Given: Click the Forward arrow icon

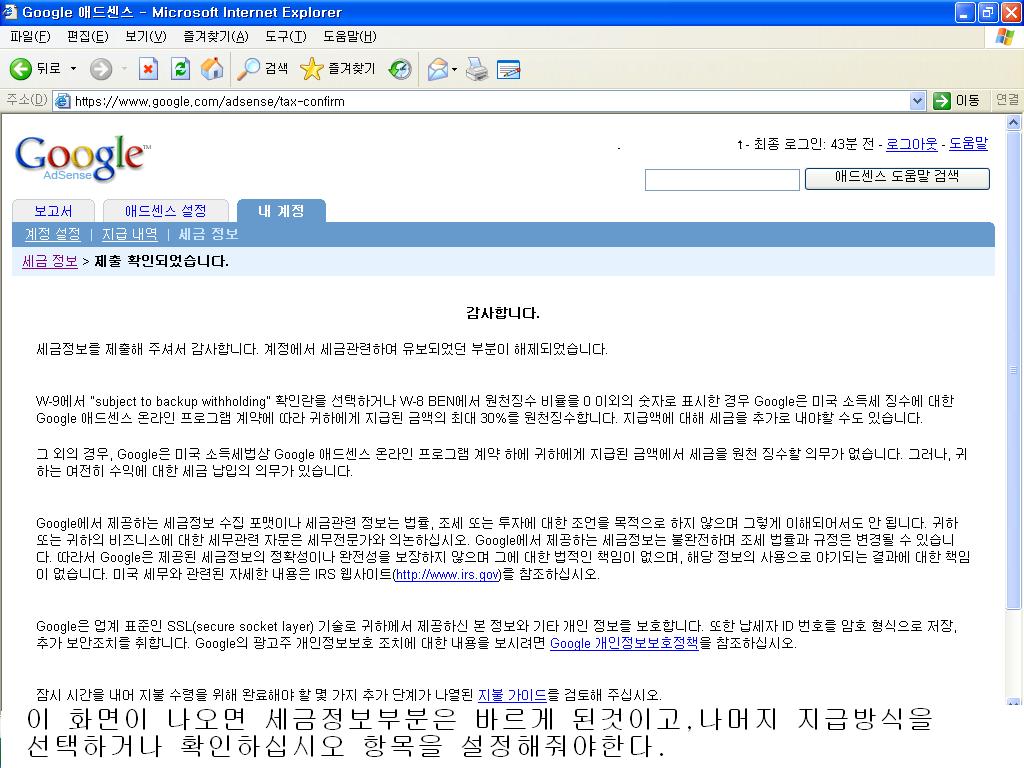Looking at the screenshot, I should tap(101, 69).
